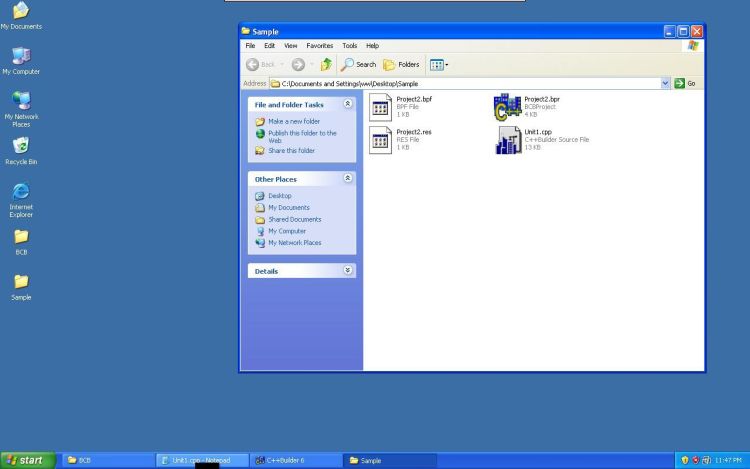750x469 pixels.
Task: Go up one folder level
Action: pos(326,64)
